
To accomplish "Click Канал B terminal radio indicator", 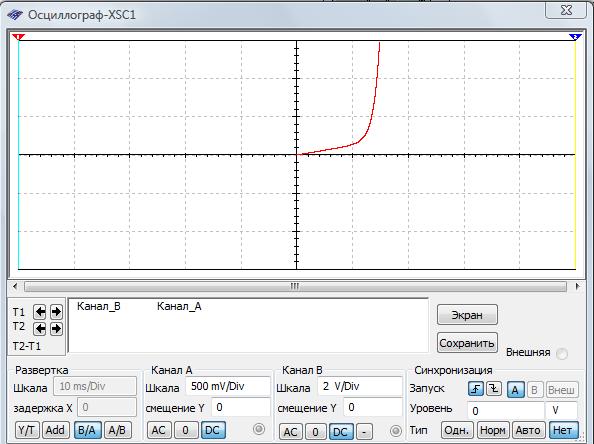I will coord(395,431).
